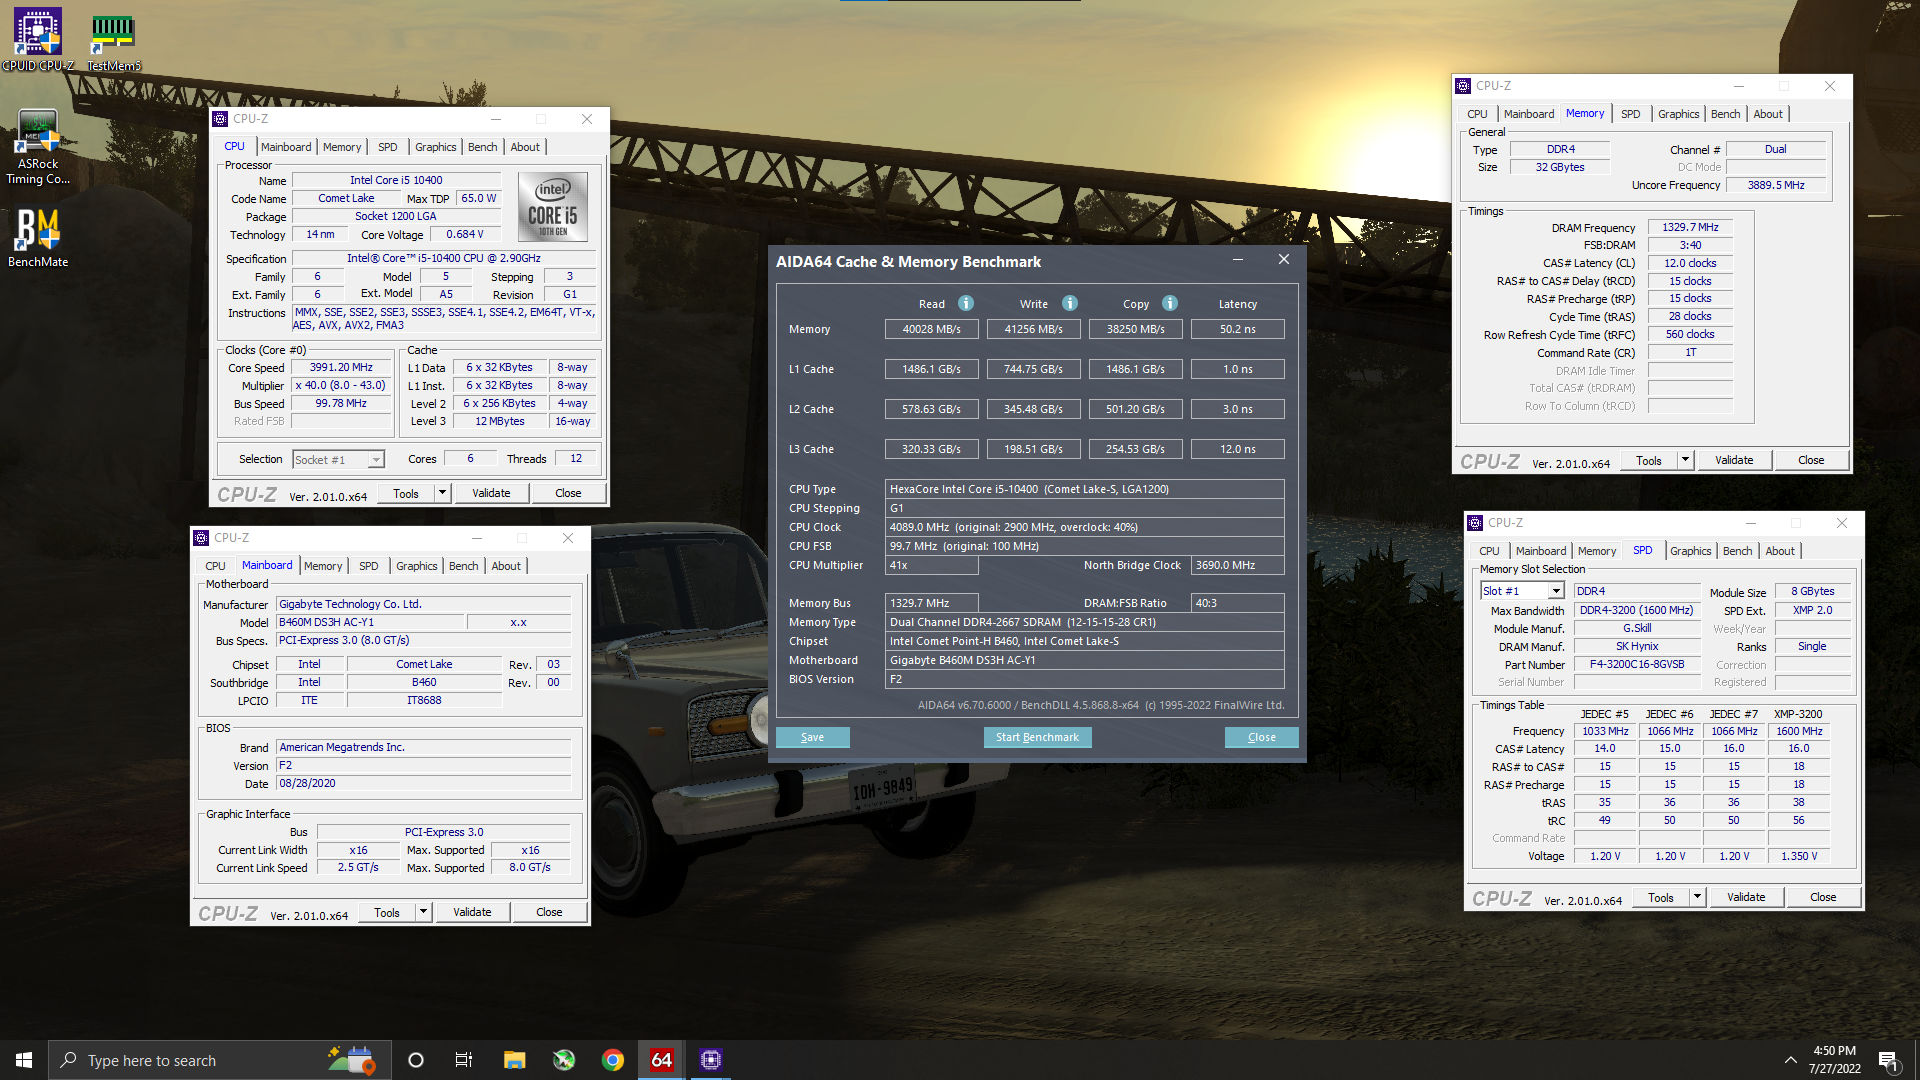Viewport: 1920px width, 1080px height.
Task: Click the Intel Core i5 logo in CPU-Z
Action: pos(553,206)
